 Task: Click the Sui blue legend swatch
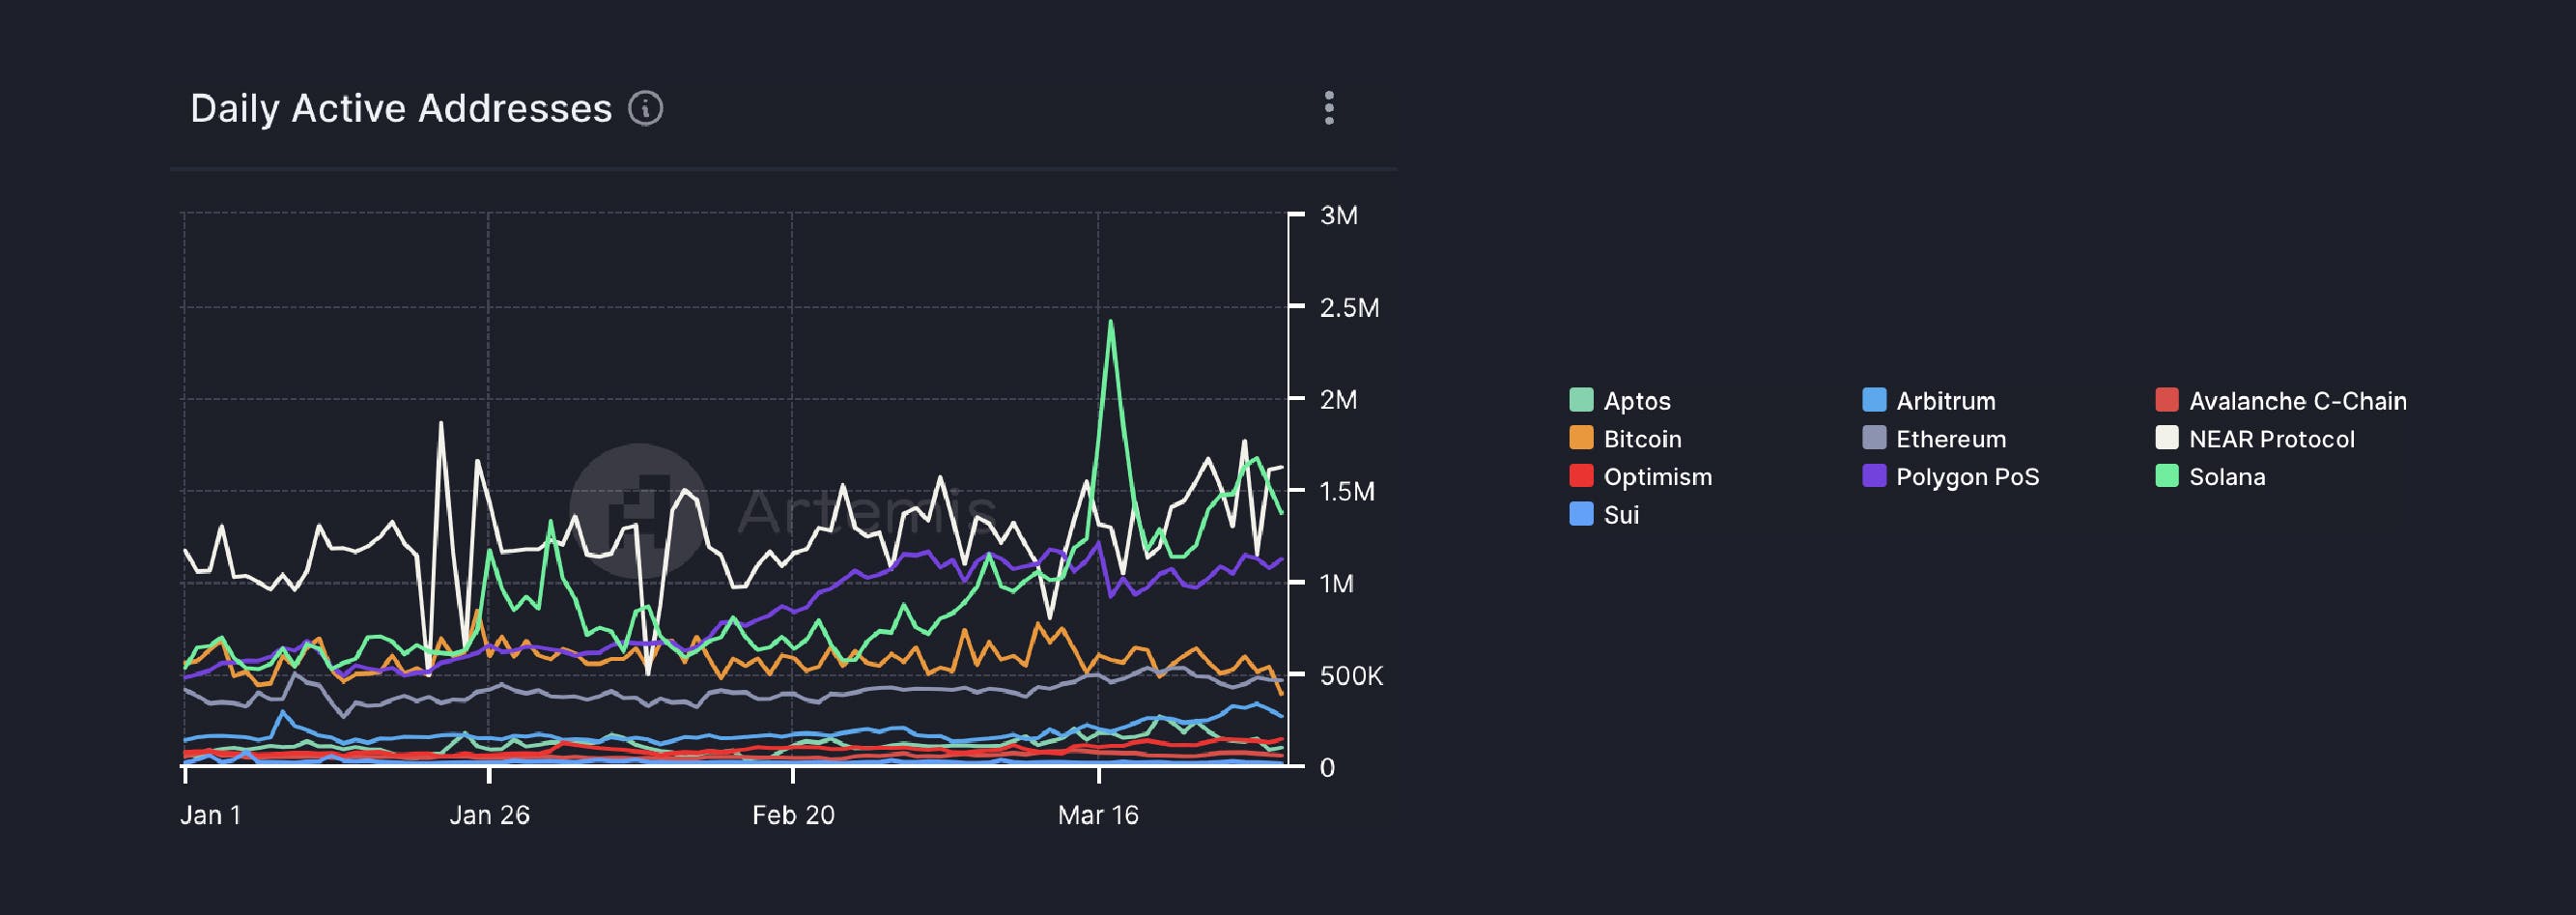(1581, 514)
